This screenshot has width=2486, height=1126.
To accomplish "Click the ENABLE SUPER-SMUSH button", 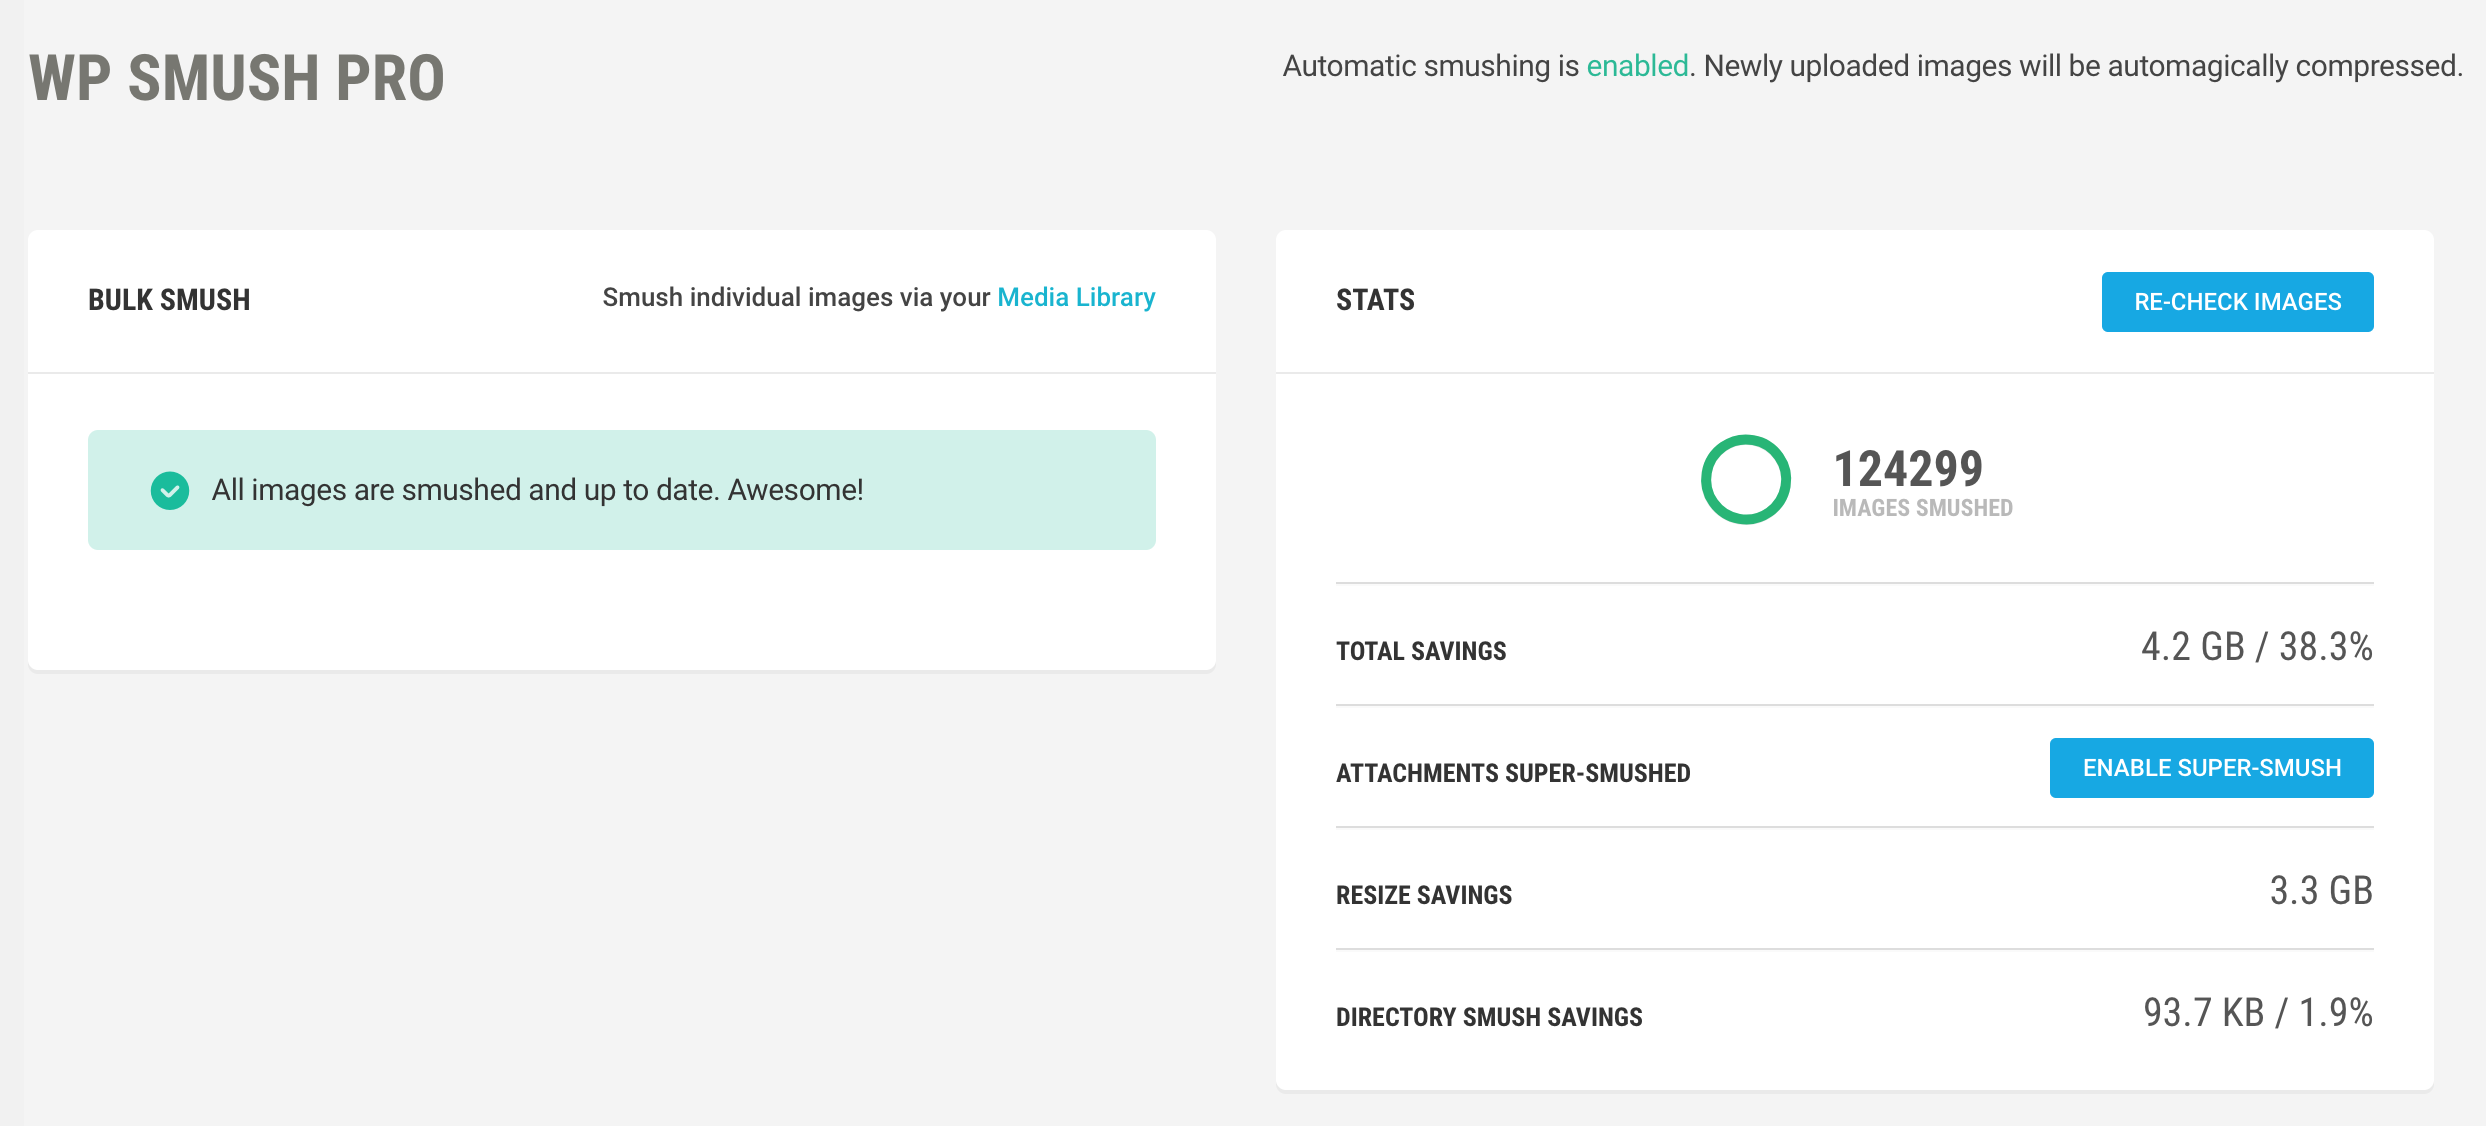I will (x=2211, y=768).
